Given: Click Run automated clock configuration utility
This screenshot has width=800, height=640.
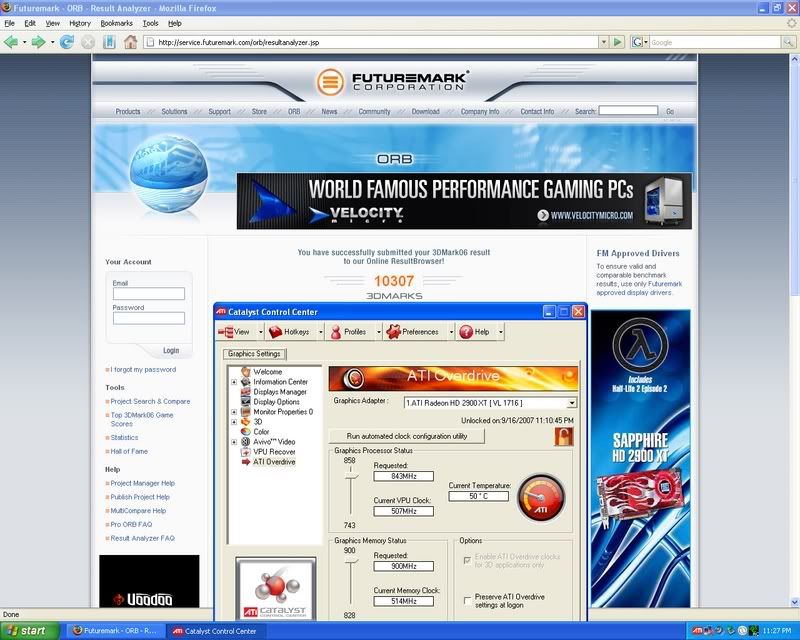Looking at the screenshot, I should click(x=407, y=436).
